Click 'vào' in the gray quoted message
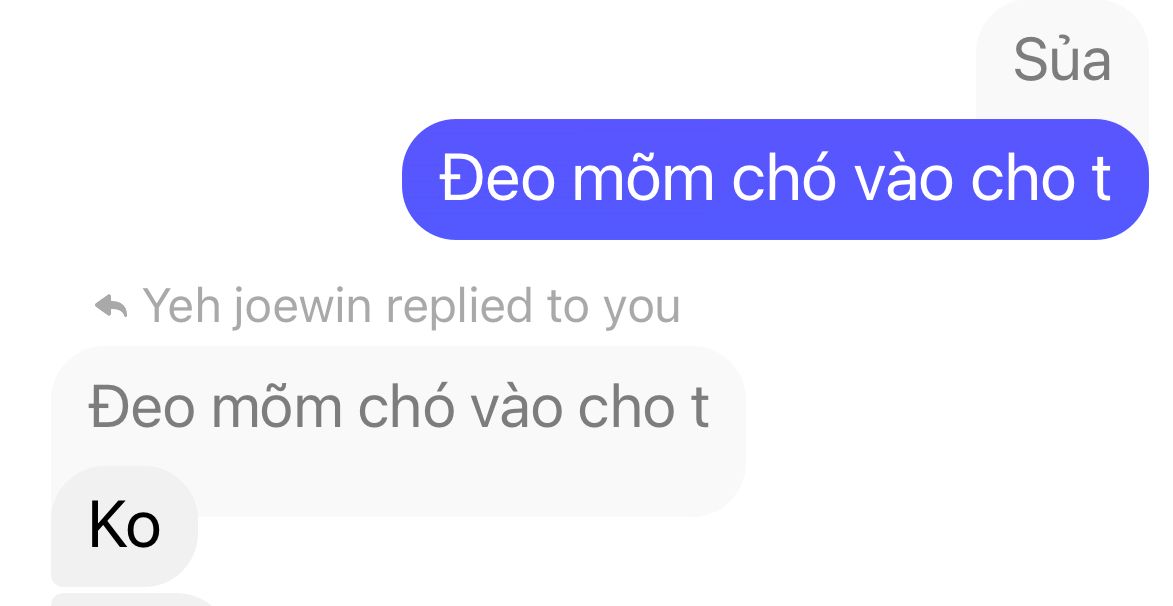The image size is (1173, 606). (x=516, y=408)
